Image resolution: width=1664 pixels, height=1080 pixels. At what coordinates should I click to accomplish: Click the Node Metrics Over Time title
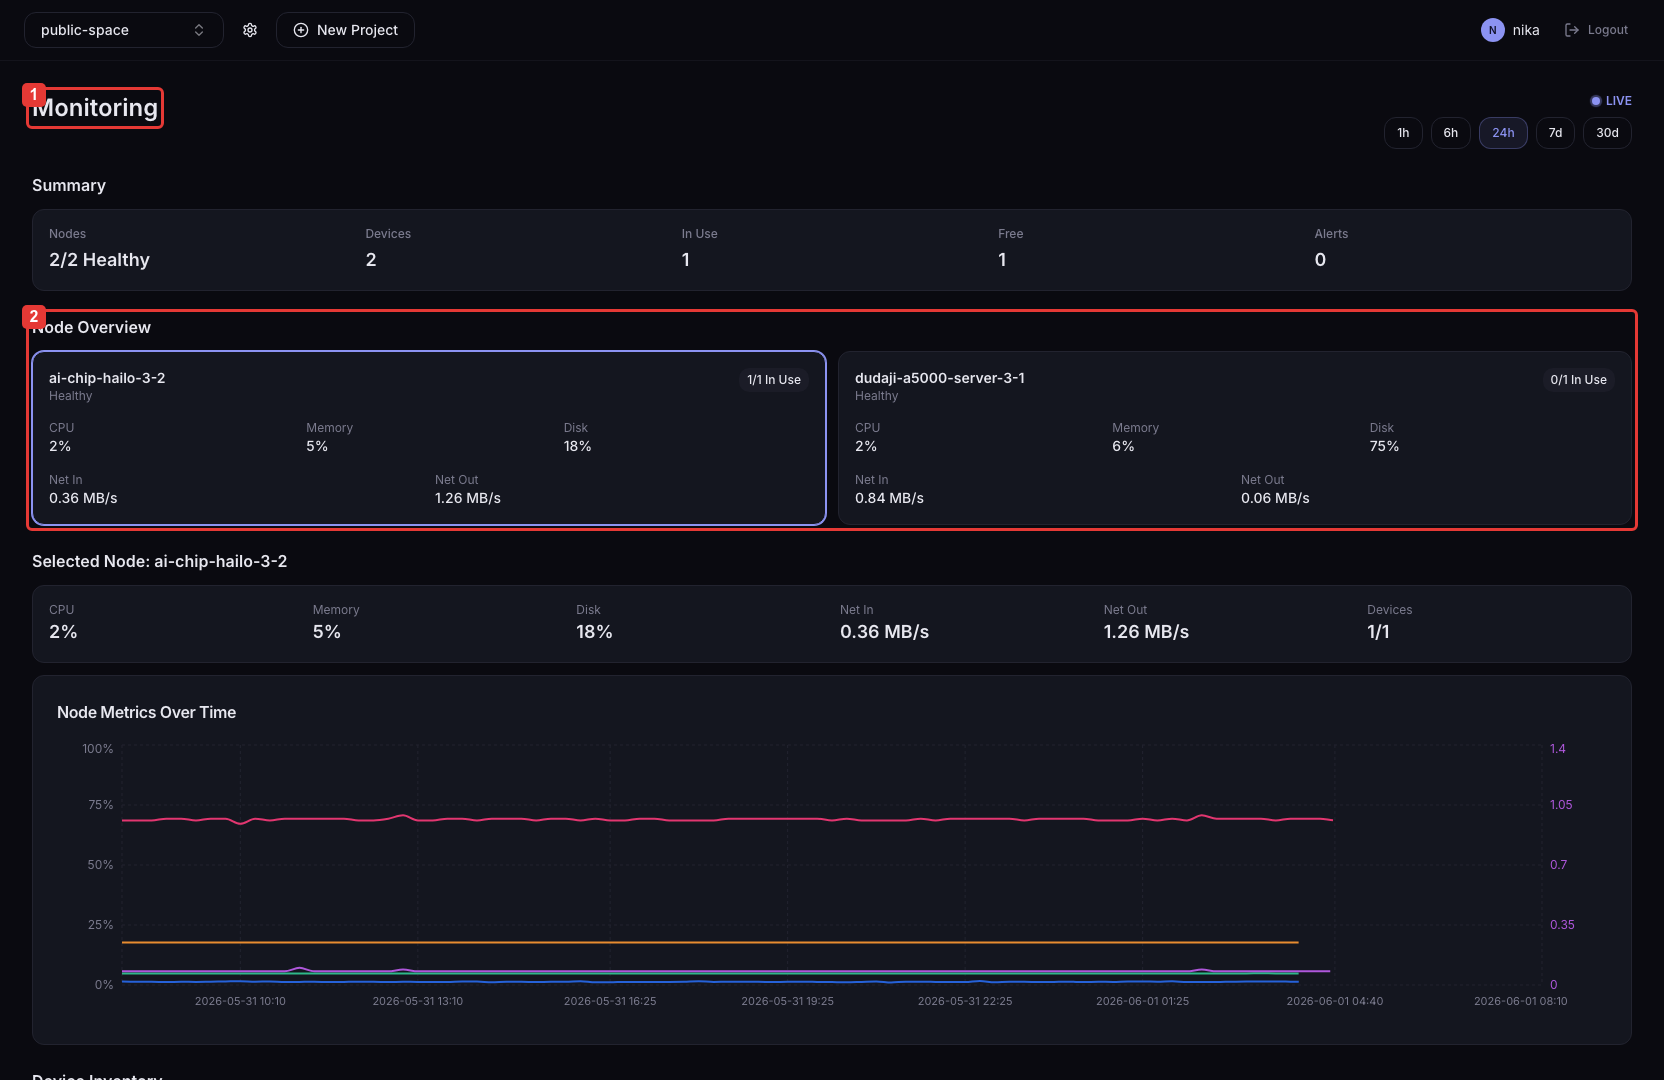pos(146,712)
